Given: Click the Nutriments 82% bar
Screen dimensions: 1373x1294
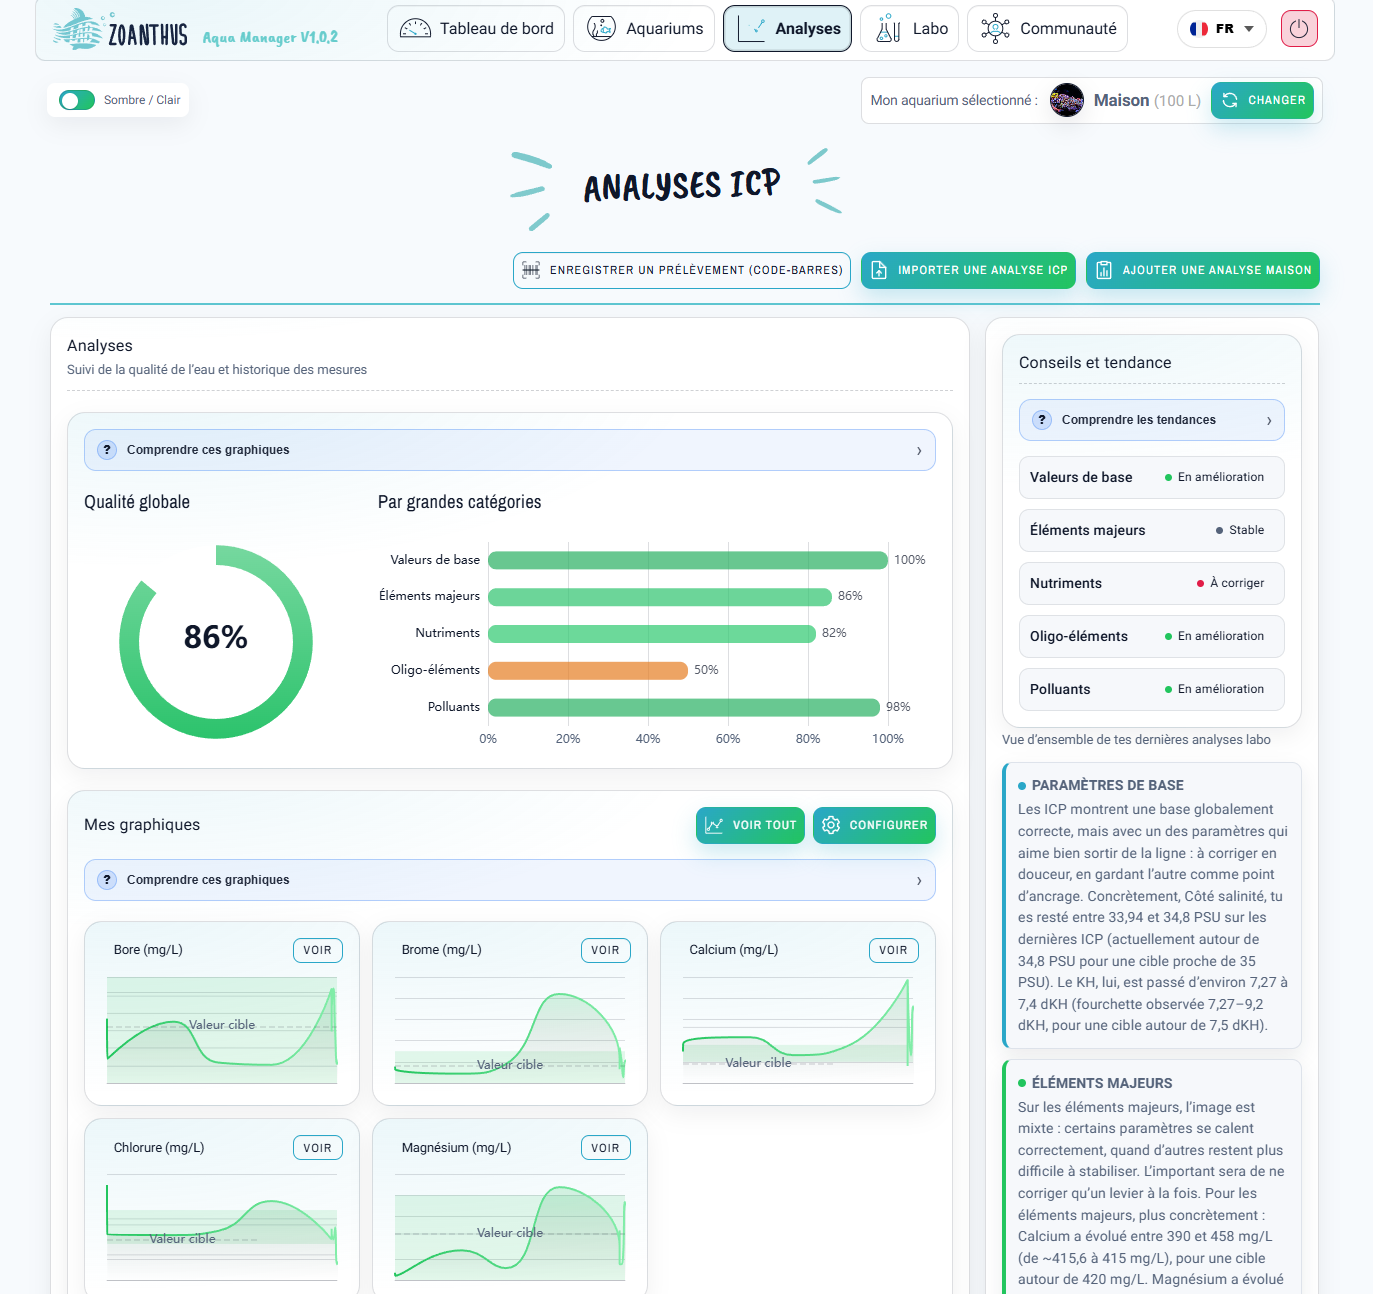Looking at the screenshot, I should pos(652,634).
